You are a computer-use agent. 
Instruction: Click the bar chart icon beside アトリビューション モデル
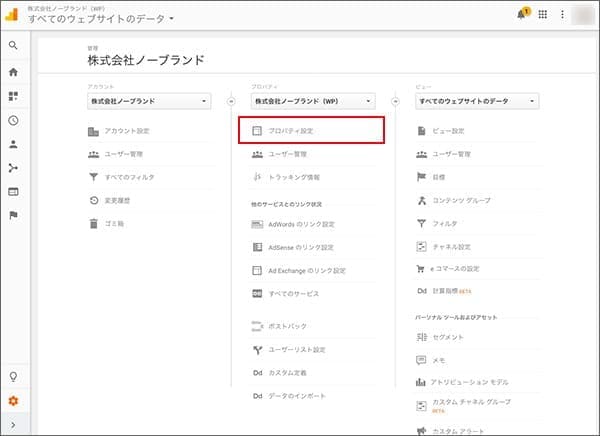(x=421, y=382)
